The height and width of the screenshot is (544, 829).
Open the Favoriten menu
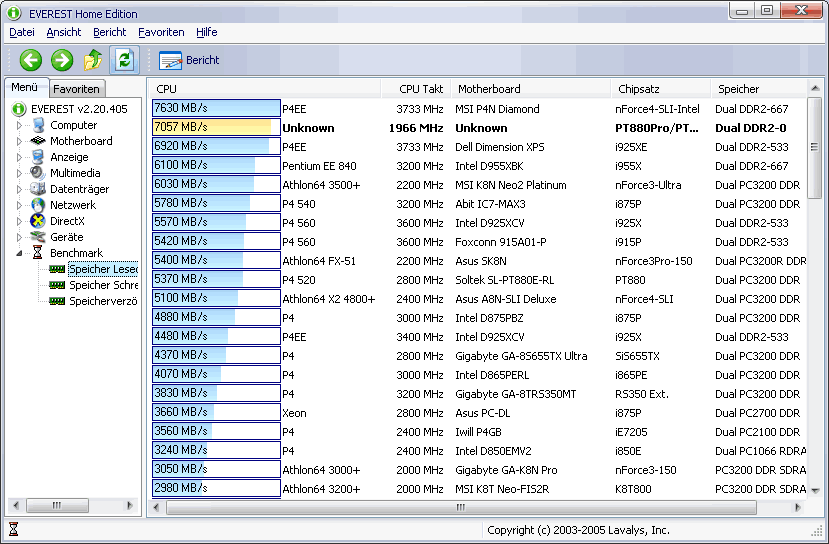pyautogui.click(x=161, y=32)
